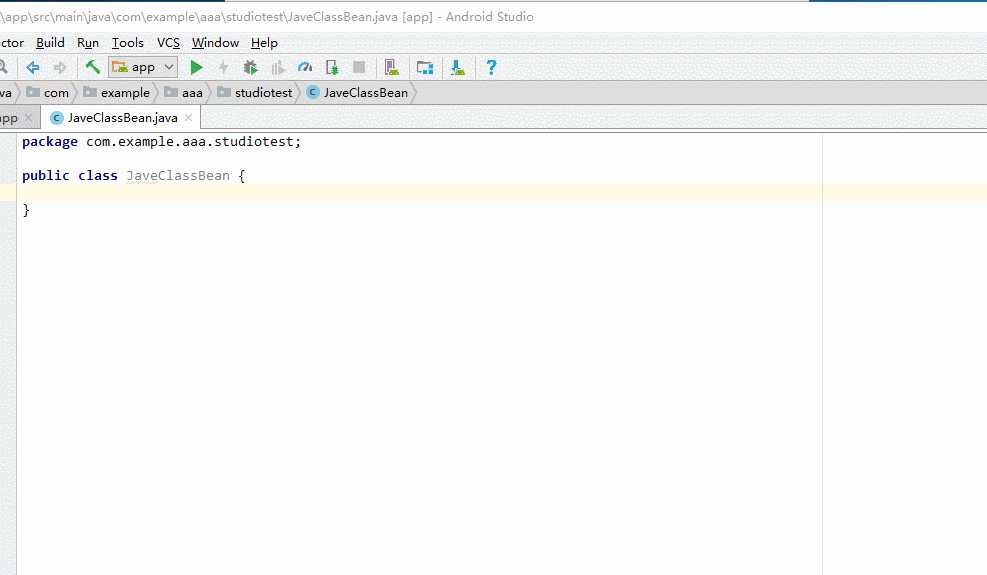Click the closing brace of the class
Viewport: 987px width, 575px height.
pyautogui.click(x=26, y=210)
